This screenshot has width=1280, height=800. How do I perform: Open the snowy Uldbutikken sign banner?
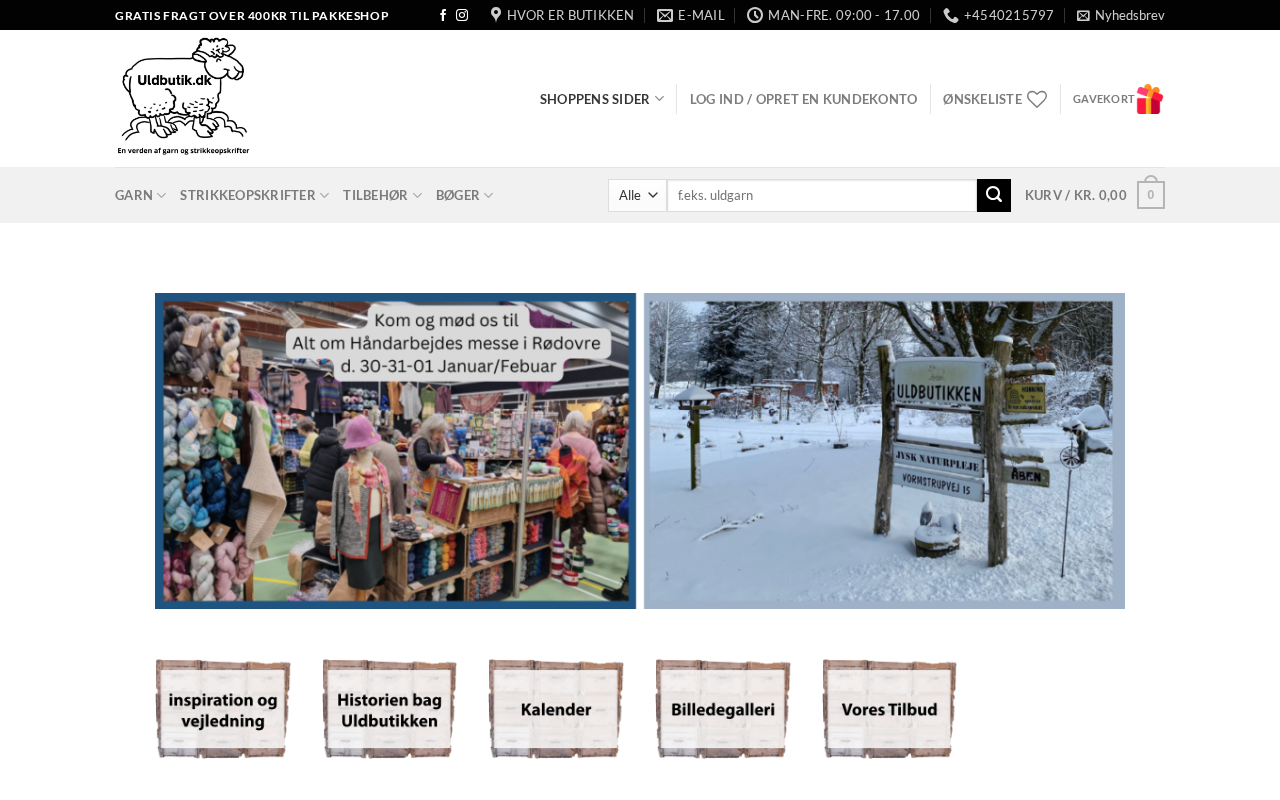tap(884, 451)
